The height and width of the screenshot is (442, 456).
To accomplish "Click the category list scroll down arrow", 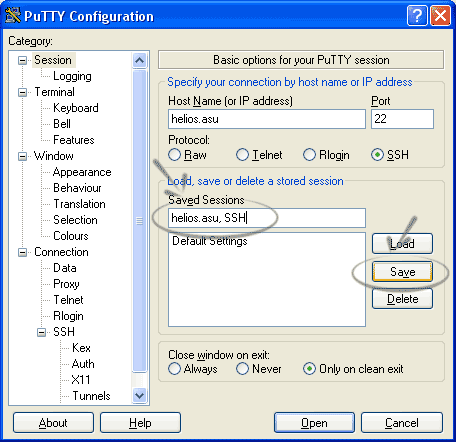I will pyautogui.click(x=139, y=396).
